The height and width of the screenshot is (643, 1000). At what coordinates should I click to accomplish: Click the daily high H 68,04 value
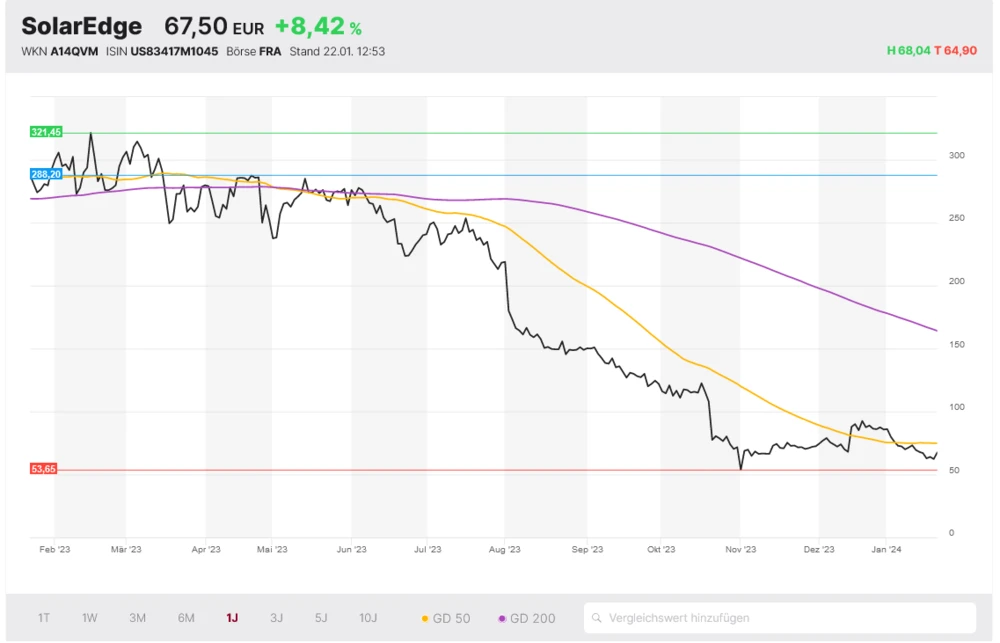[907, 51]
